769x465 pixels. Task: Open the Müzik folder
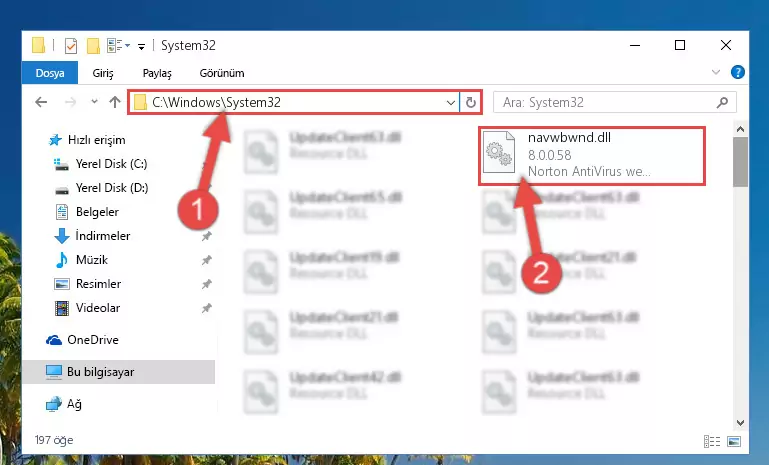point(81,260)
